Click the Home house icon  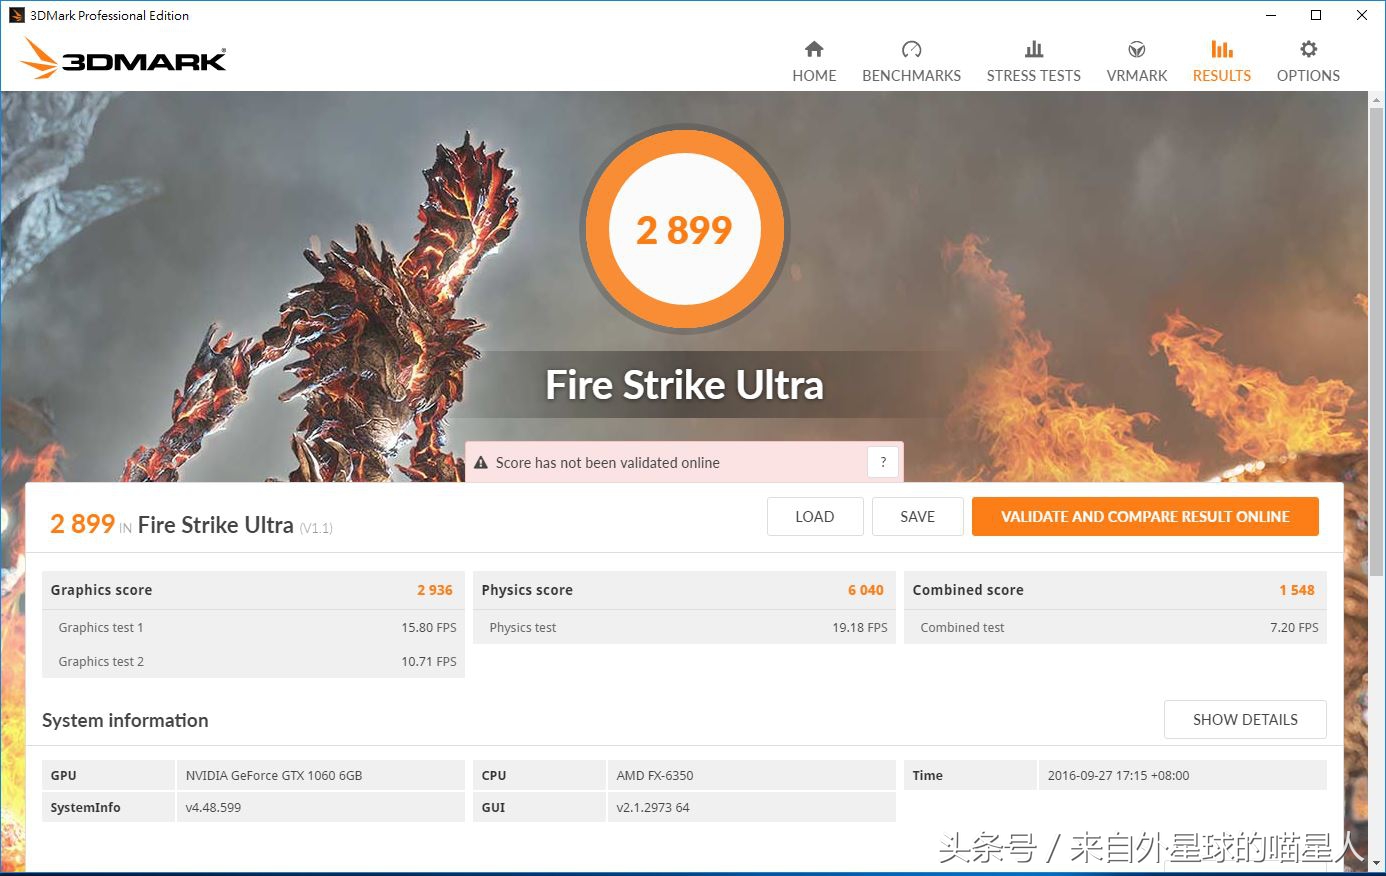click(x=813, y=48)
